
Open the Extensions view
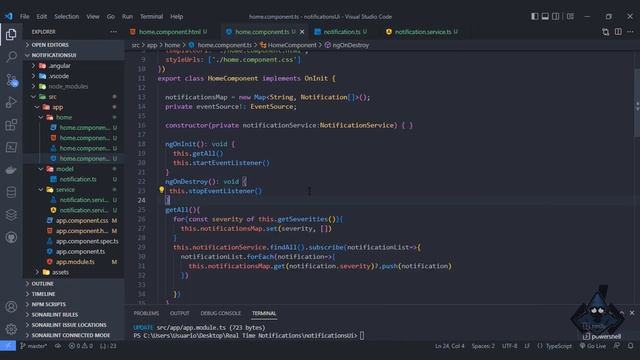tap(11, 124)
